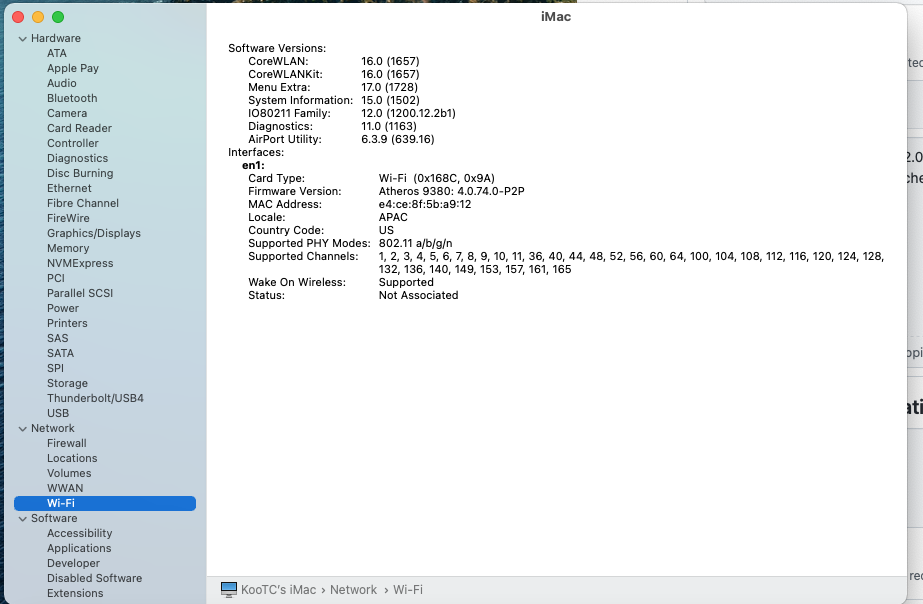Screen dimensions: 923x604
Task: Collapse the Network section chevron
Action: pyautogui.click(x=22, y=429)
